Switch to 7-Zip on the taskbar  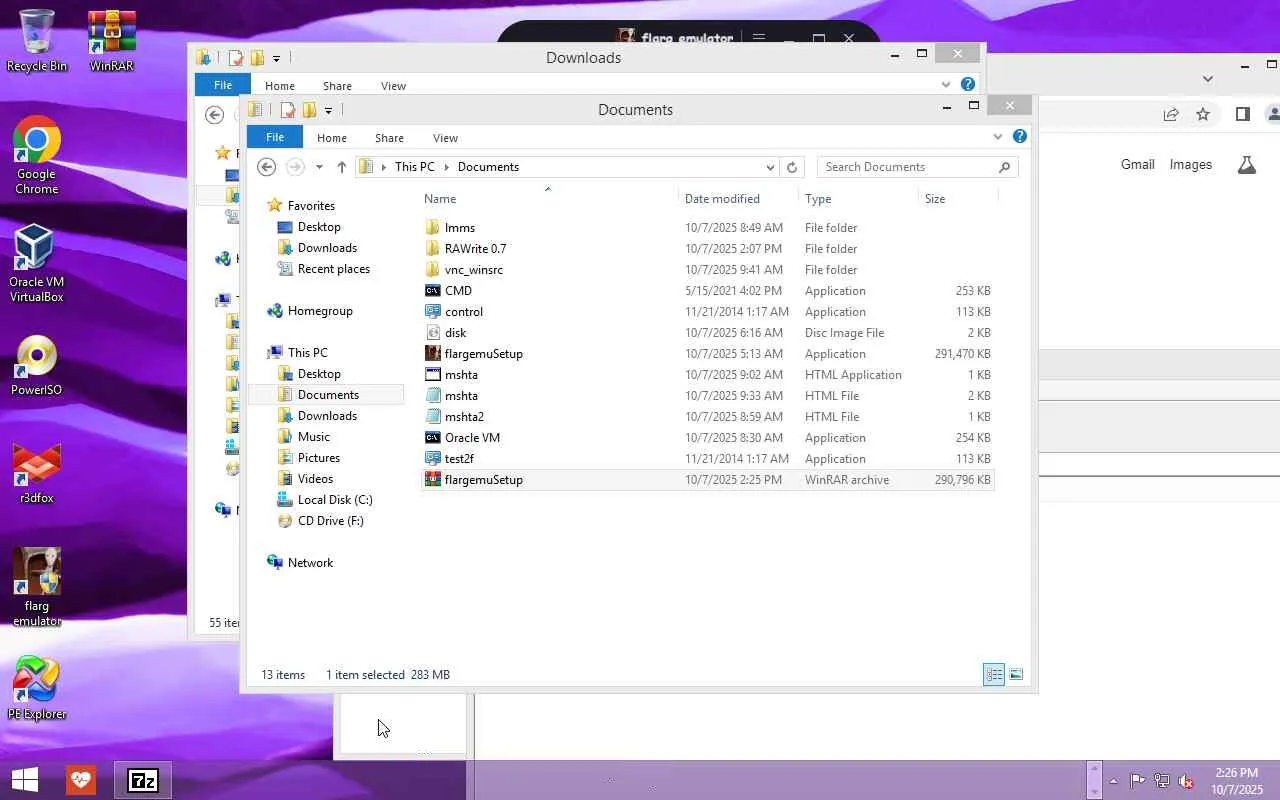pos(142,780)
